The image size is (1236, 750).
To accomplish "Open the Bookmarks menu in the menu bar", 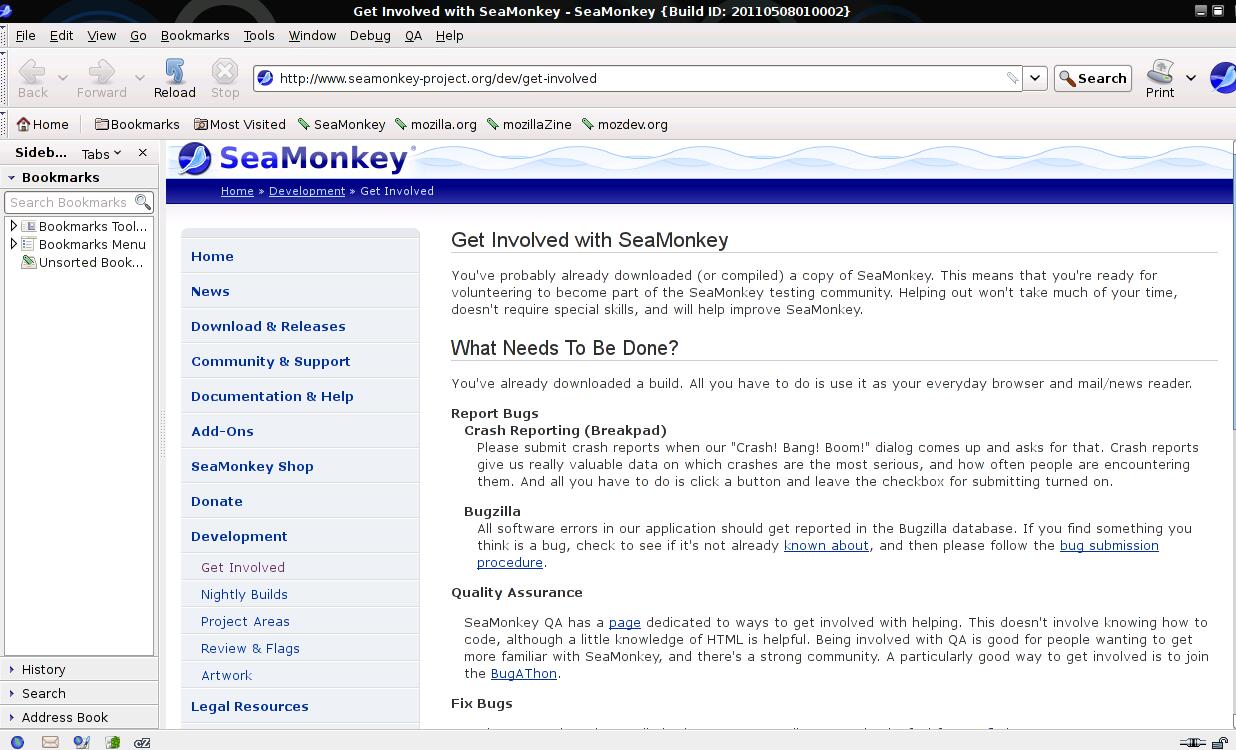I will 195,35.
